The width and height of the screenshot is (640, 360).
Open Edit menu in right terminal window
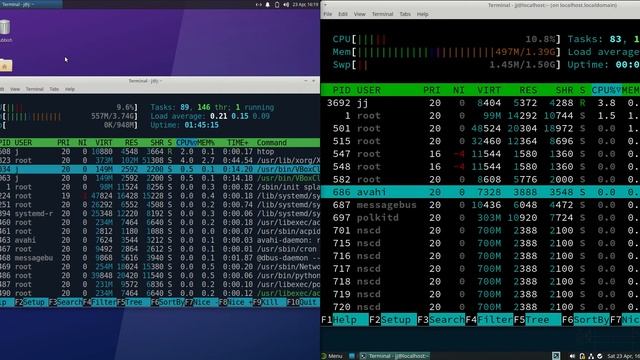343,14
